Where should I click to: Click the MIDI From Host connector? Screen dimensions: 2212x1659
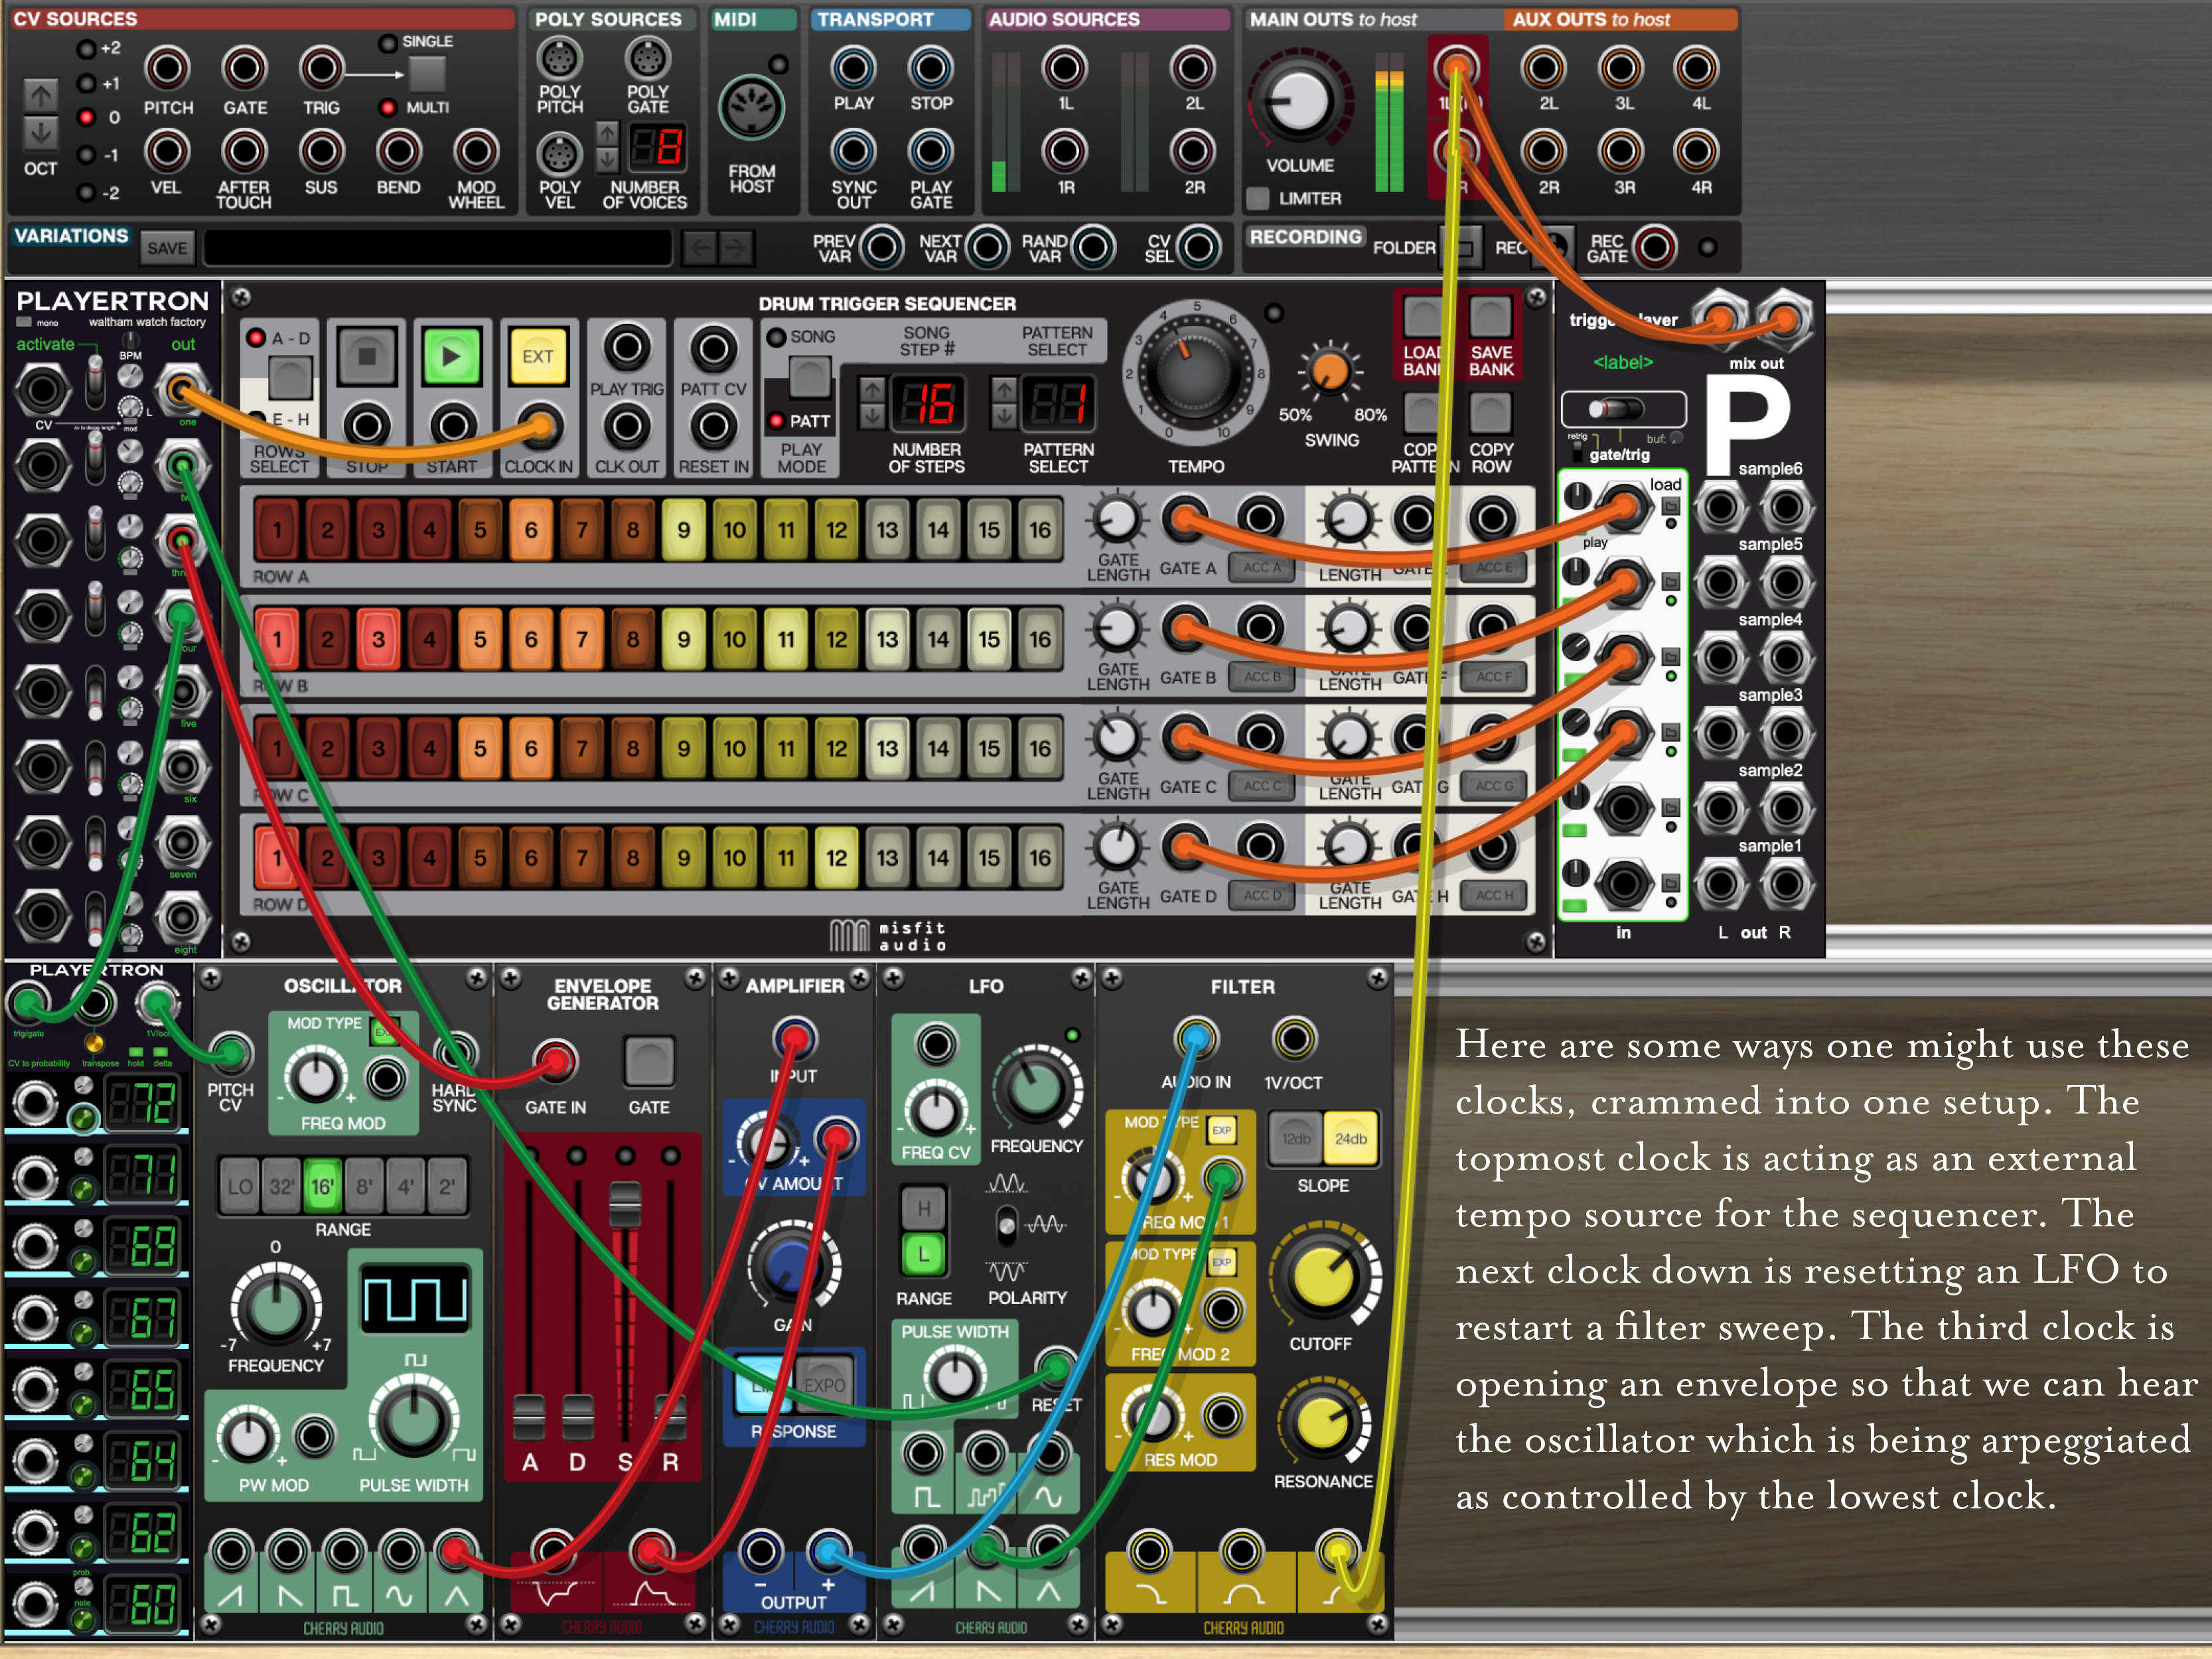pos(751,108)
